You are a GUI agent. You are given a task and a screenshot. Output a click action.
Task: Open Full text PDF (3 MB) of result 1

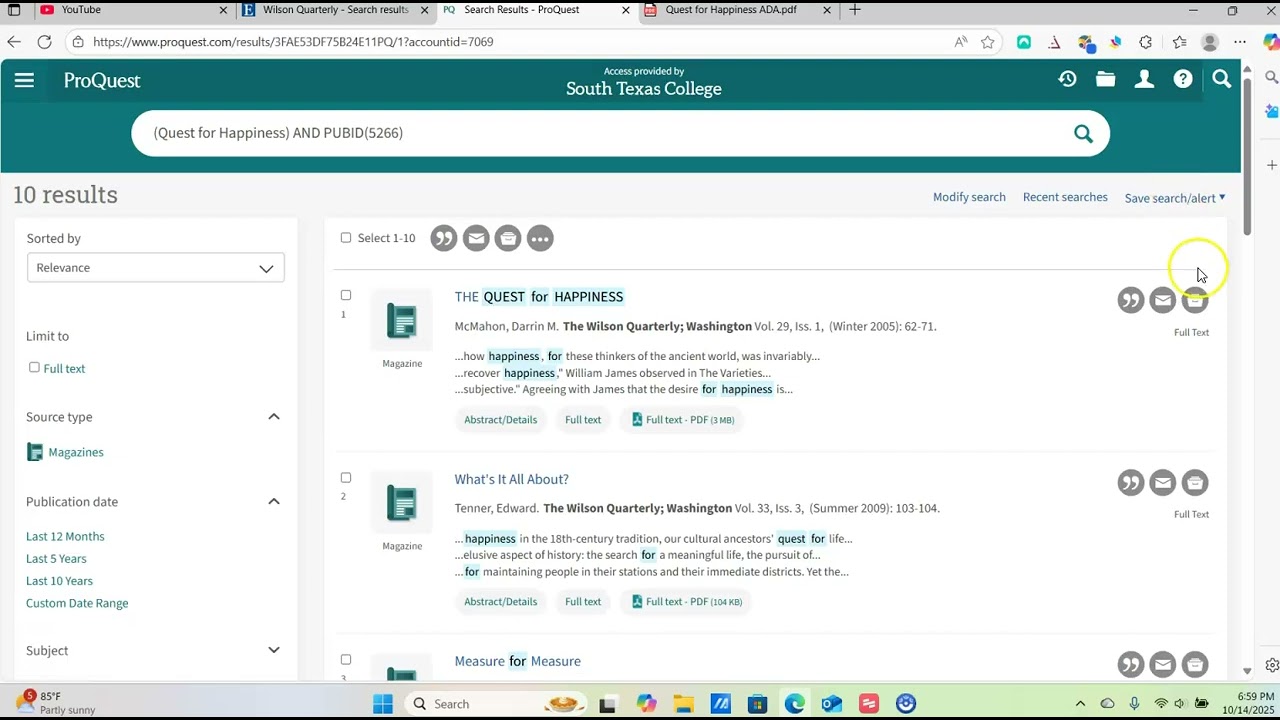pyautogui.click(x=683, y=420)
